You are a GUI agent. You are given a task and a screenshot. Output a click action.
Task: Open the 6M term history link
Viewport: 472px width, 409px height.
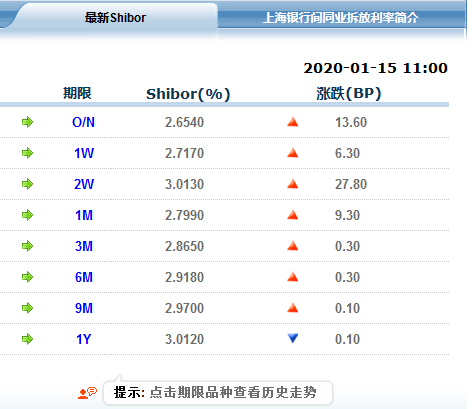pos(84,277)
